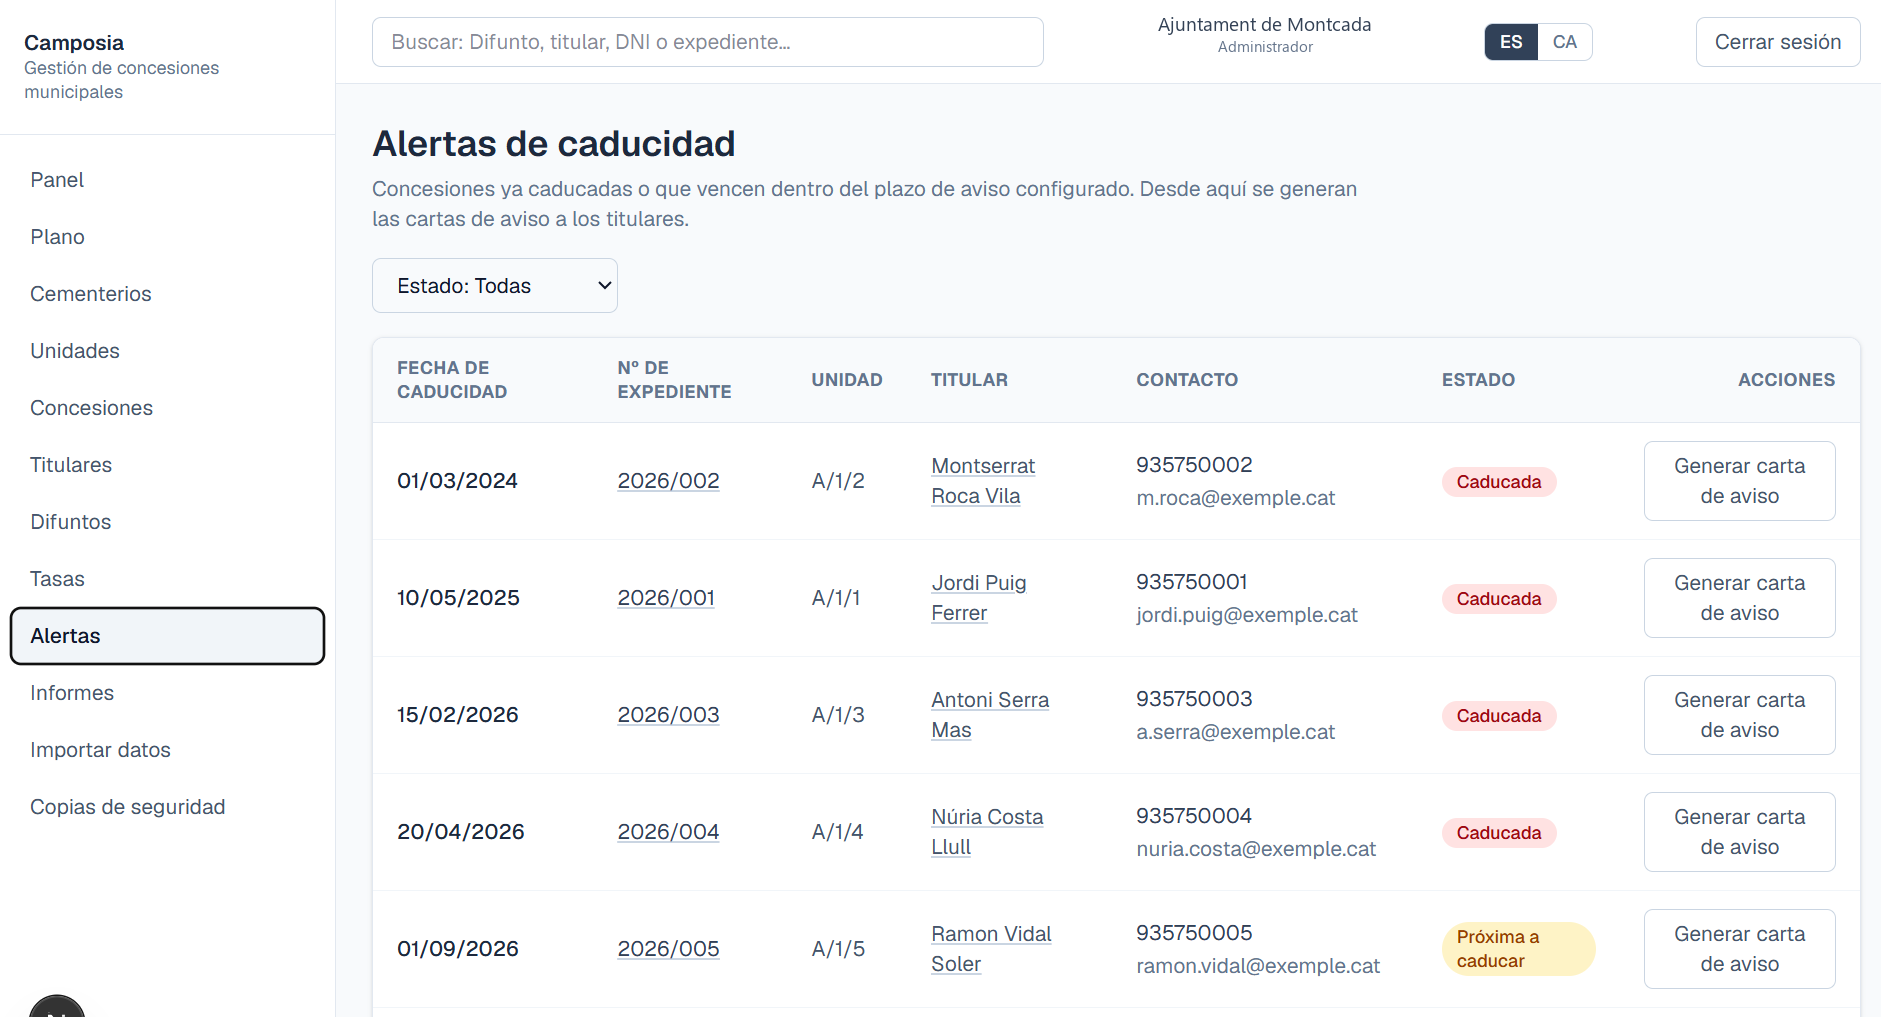
Task: Open Copias de seguridad
Action: (167, 807)
